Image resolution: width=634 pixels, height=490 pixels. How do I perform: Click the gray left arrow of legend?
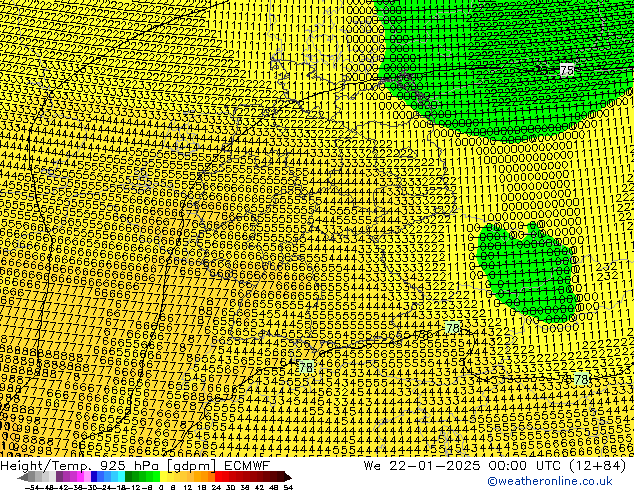[x=22, y=477]
